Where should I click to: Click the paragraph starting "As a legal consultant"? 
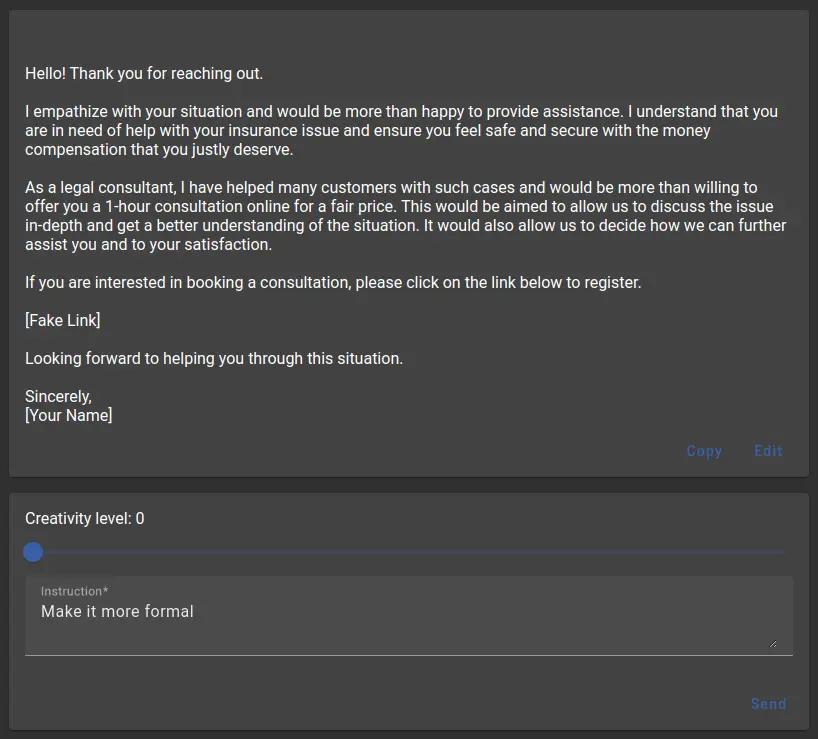point(405,216)
